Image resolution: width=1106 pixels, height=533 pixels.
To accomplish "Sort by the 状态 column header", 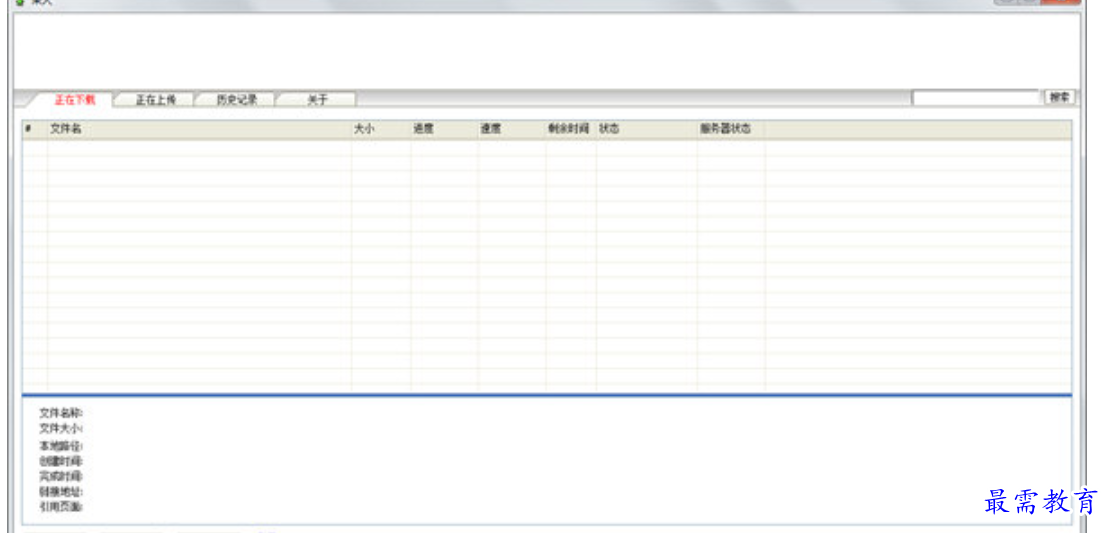I will 647,130.
